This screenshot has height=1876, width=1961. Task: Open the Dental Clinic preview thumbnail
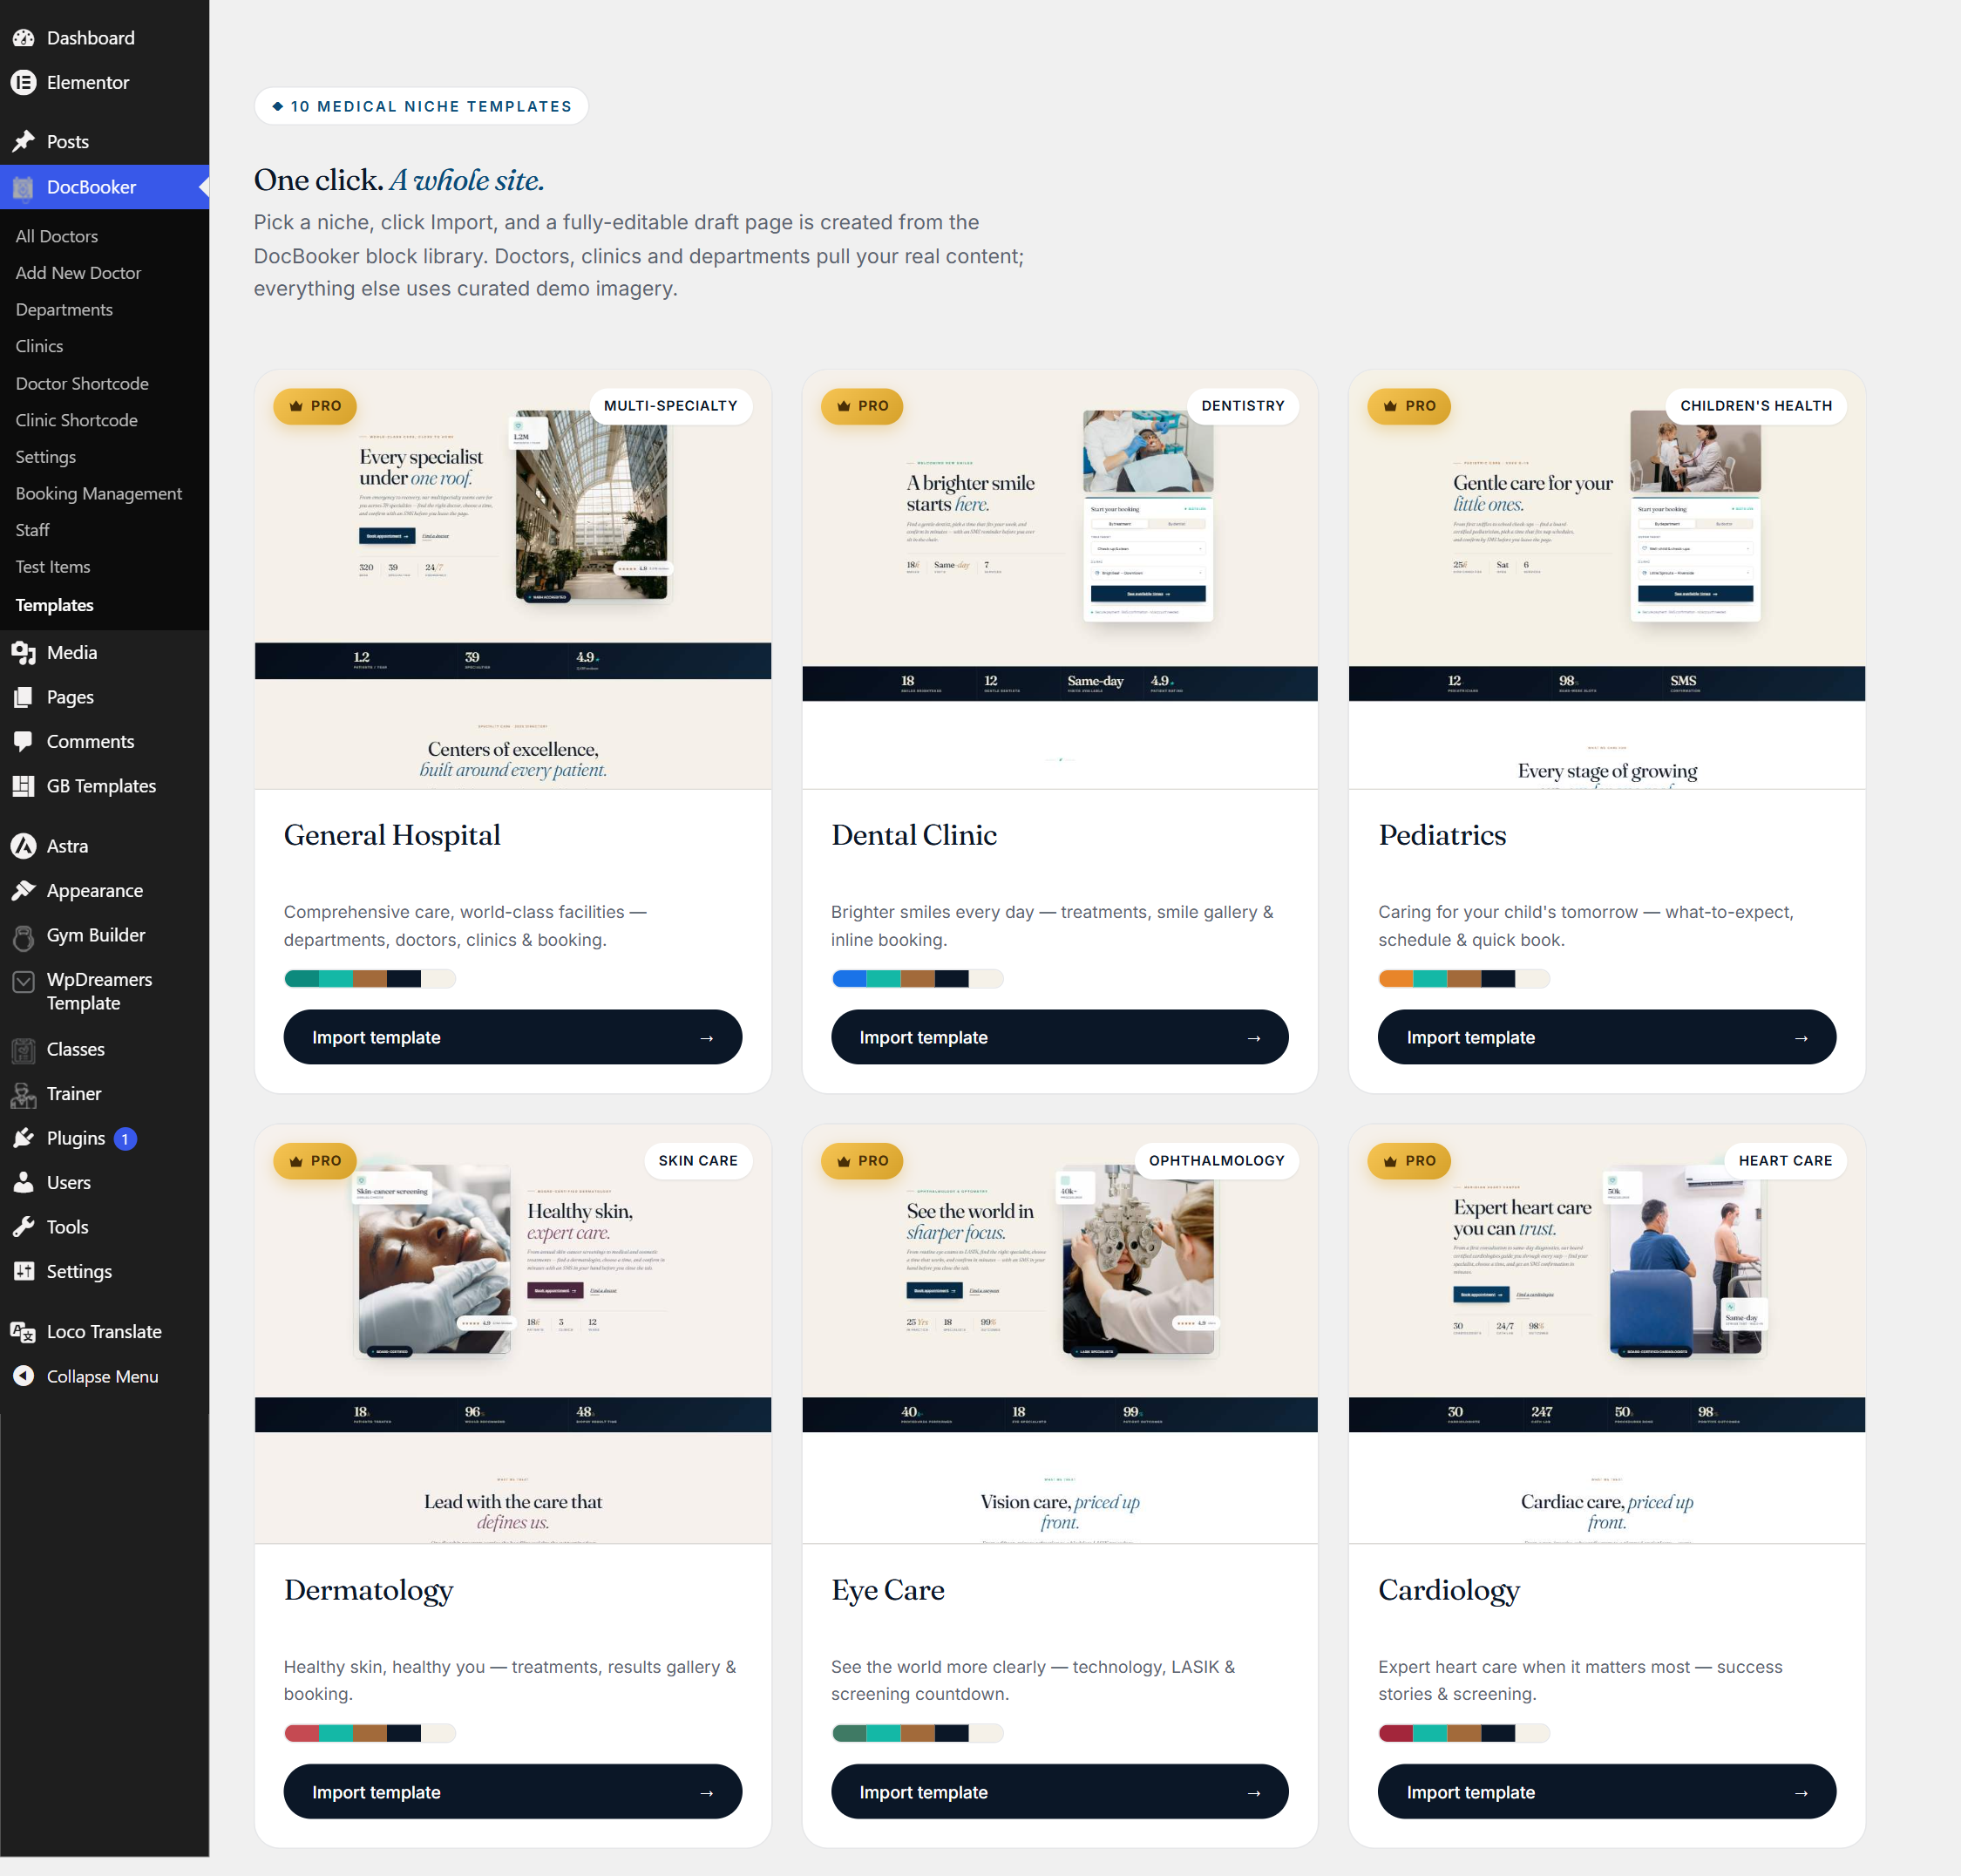[1060, 580]
